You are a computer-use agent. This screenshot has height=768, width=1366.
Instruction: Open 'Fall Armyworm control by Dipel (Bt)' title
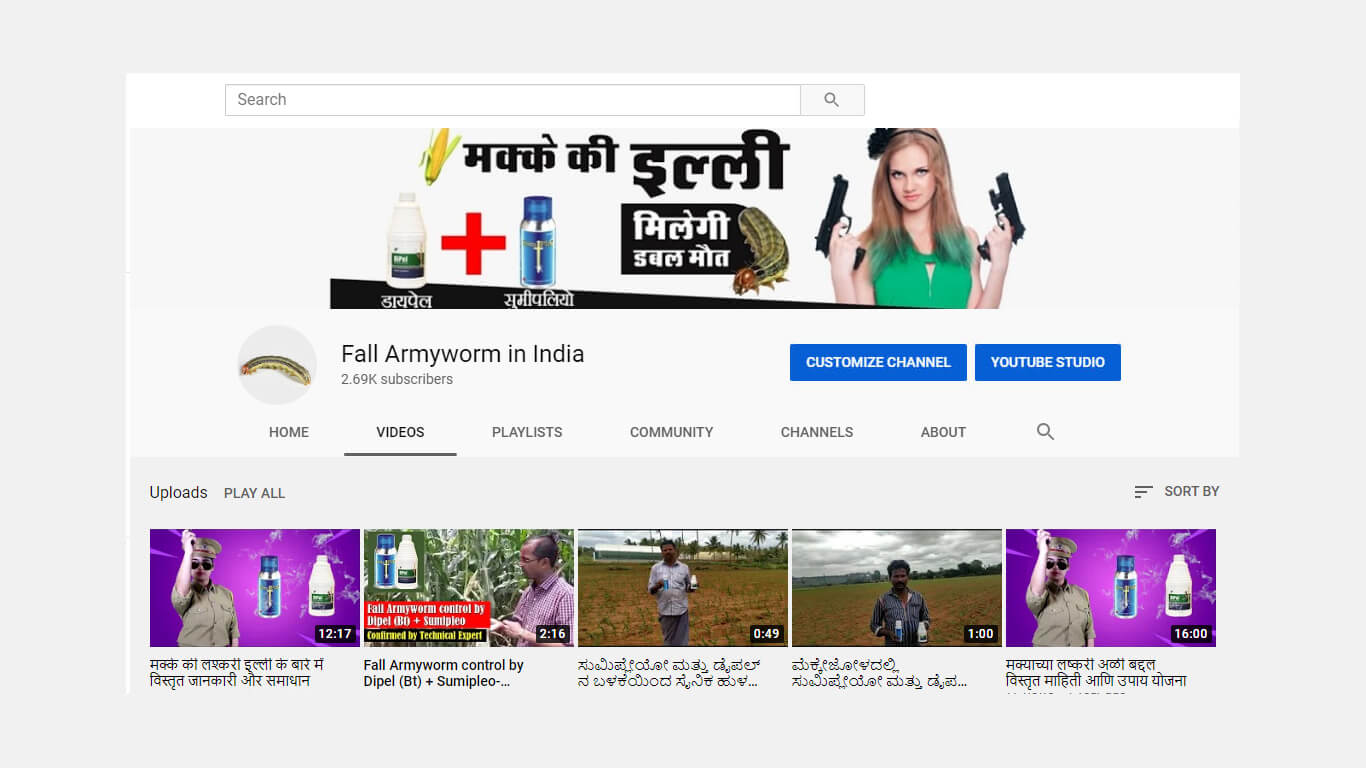tap(444, 673)
